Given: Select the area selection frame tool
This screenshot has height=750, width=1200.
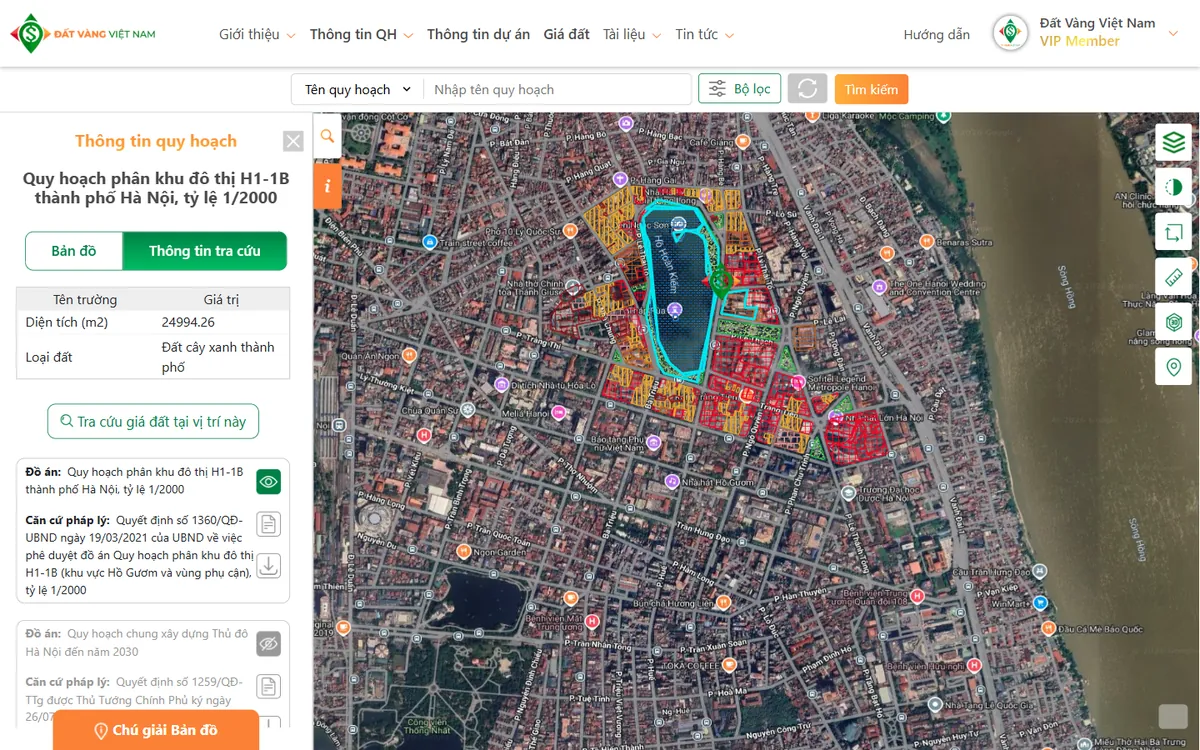Looking at the screenshot, I should [x=1174, y=232].
